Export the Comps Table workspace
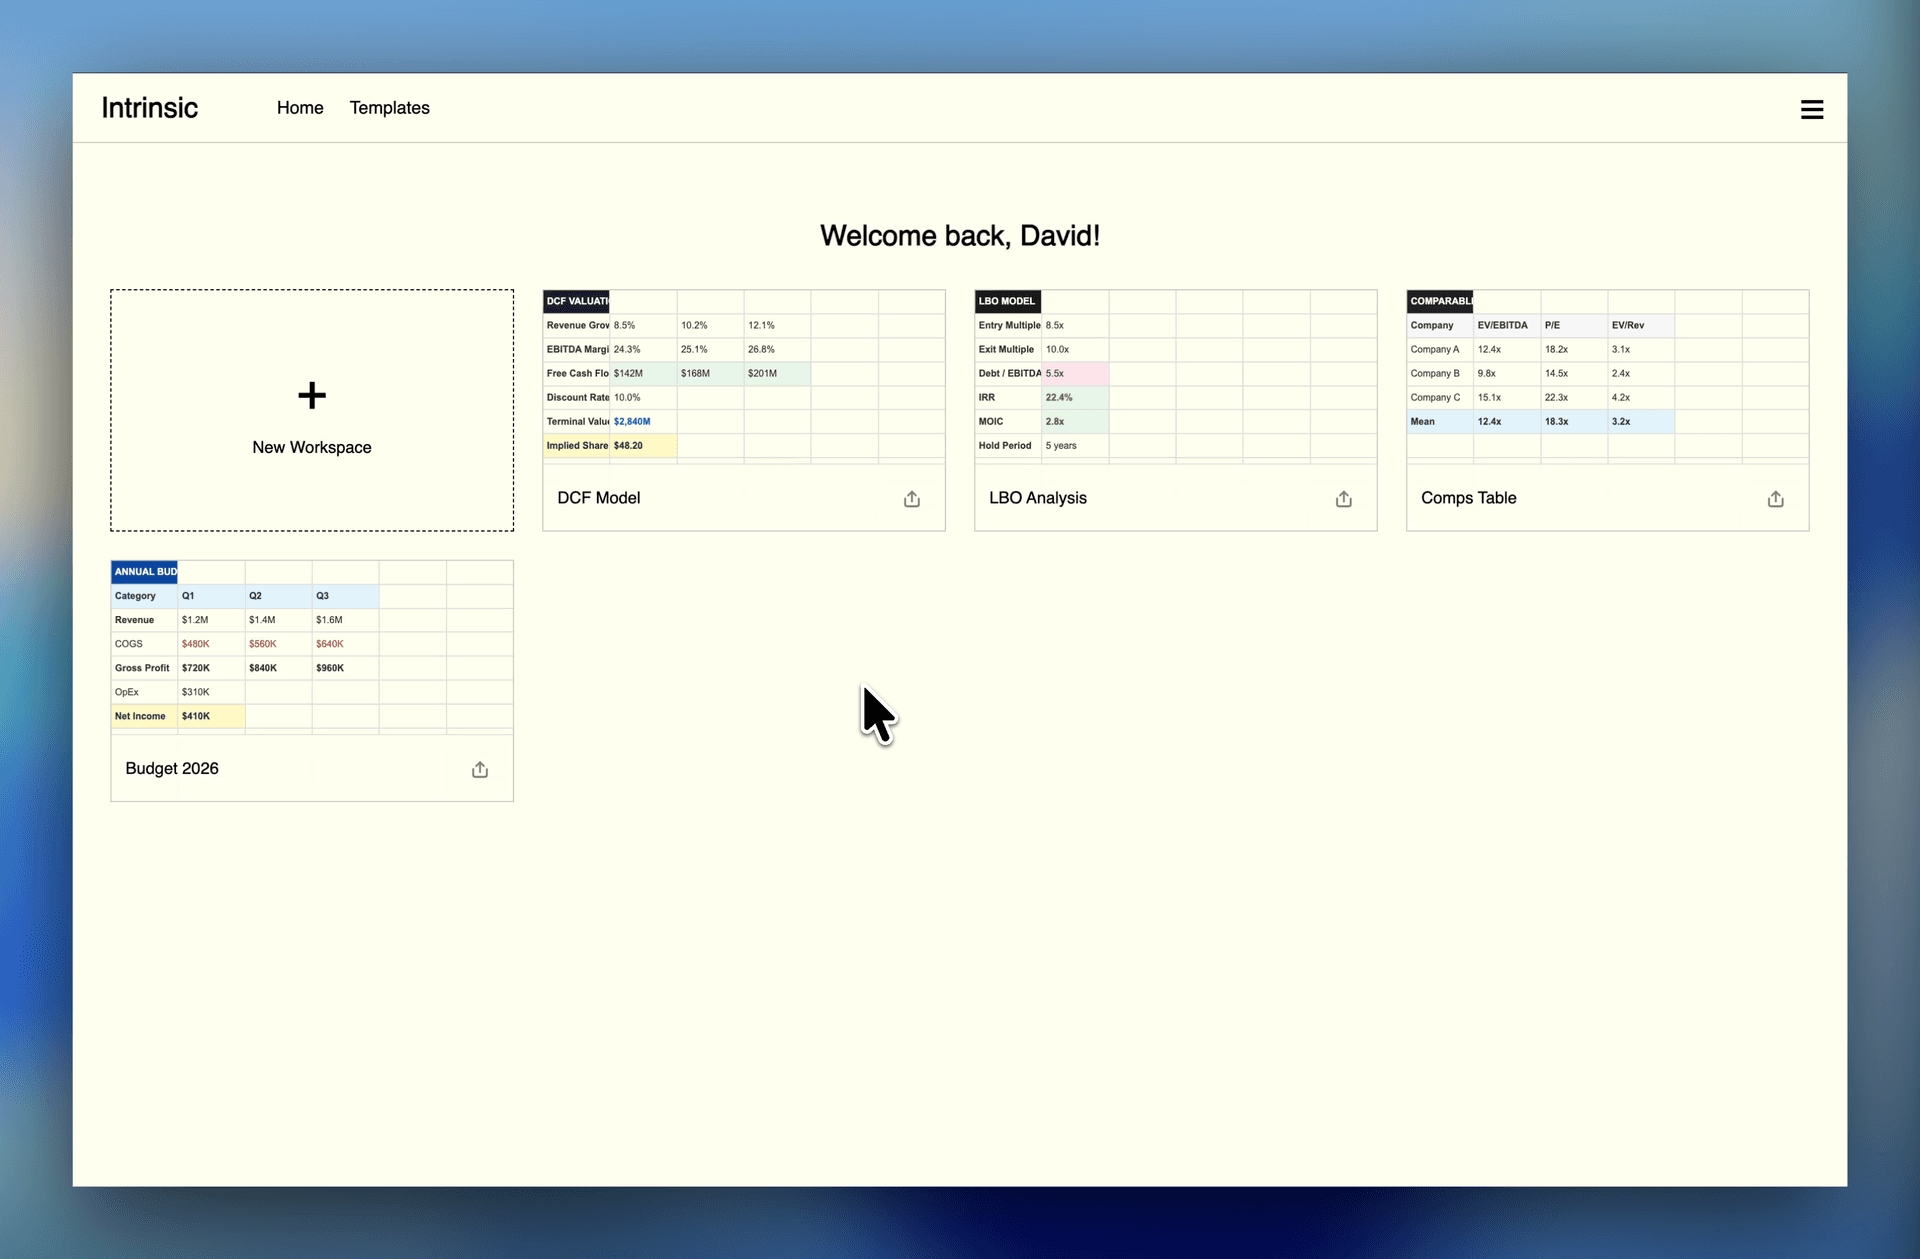This screenshot has height=1259, width=1920. [x=1775, y=498]
